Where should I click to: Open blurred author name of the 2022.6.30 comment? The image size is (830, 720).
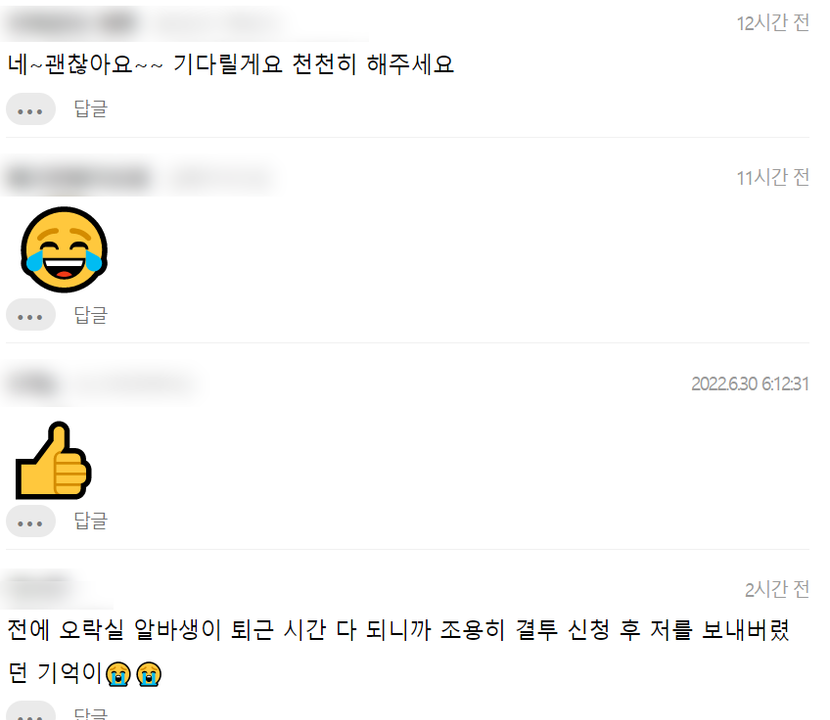(x=33, y=384)
